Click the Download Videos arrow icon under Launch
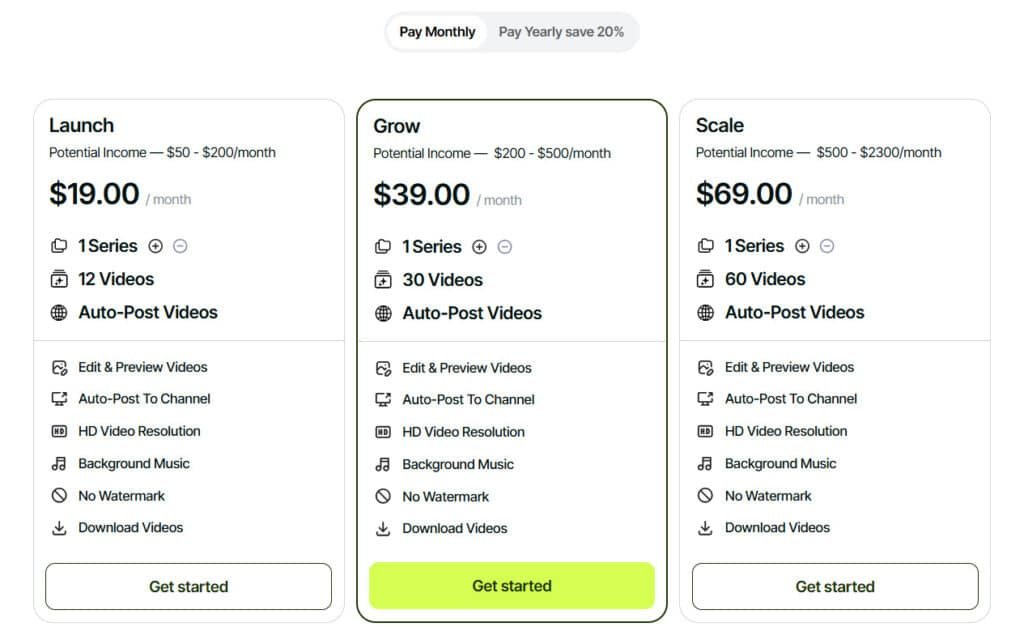Image resolution: width=1024 pixels, height=627 pixels. pyautogui.click(x=58, y=528)
